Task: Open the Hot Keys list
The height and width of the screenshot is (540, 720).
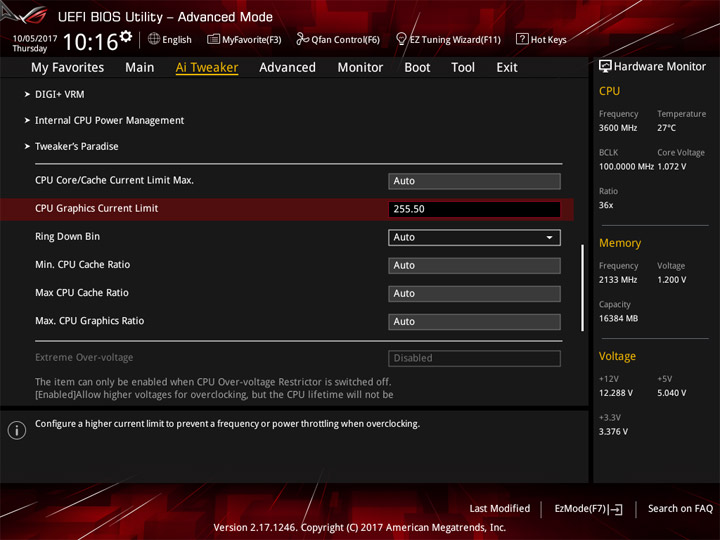Action: tap(541, 39)
